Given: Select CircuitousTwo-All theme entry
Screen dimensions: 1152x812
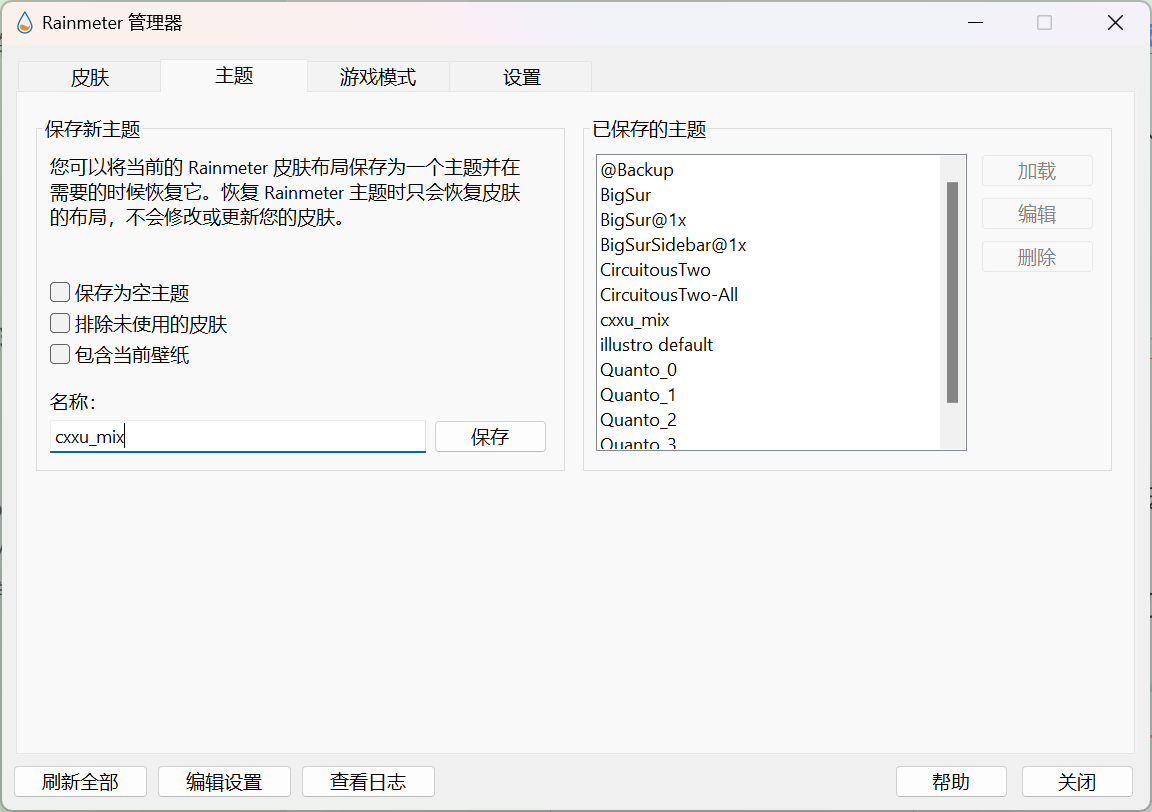Looking at the screenshot, I should pyautogui.click(x=768, y=295).
